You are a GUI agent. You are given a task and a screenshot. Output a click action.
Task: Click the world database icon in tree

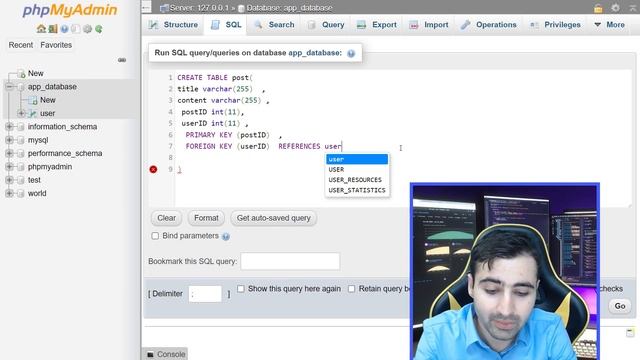pyautogui.click(x=21, y=193)
